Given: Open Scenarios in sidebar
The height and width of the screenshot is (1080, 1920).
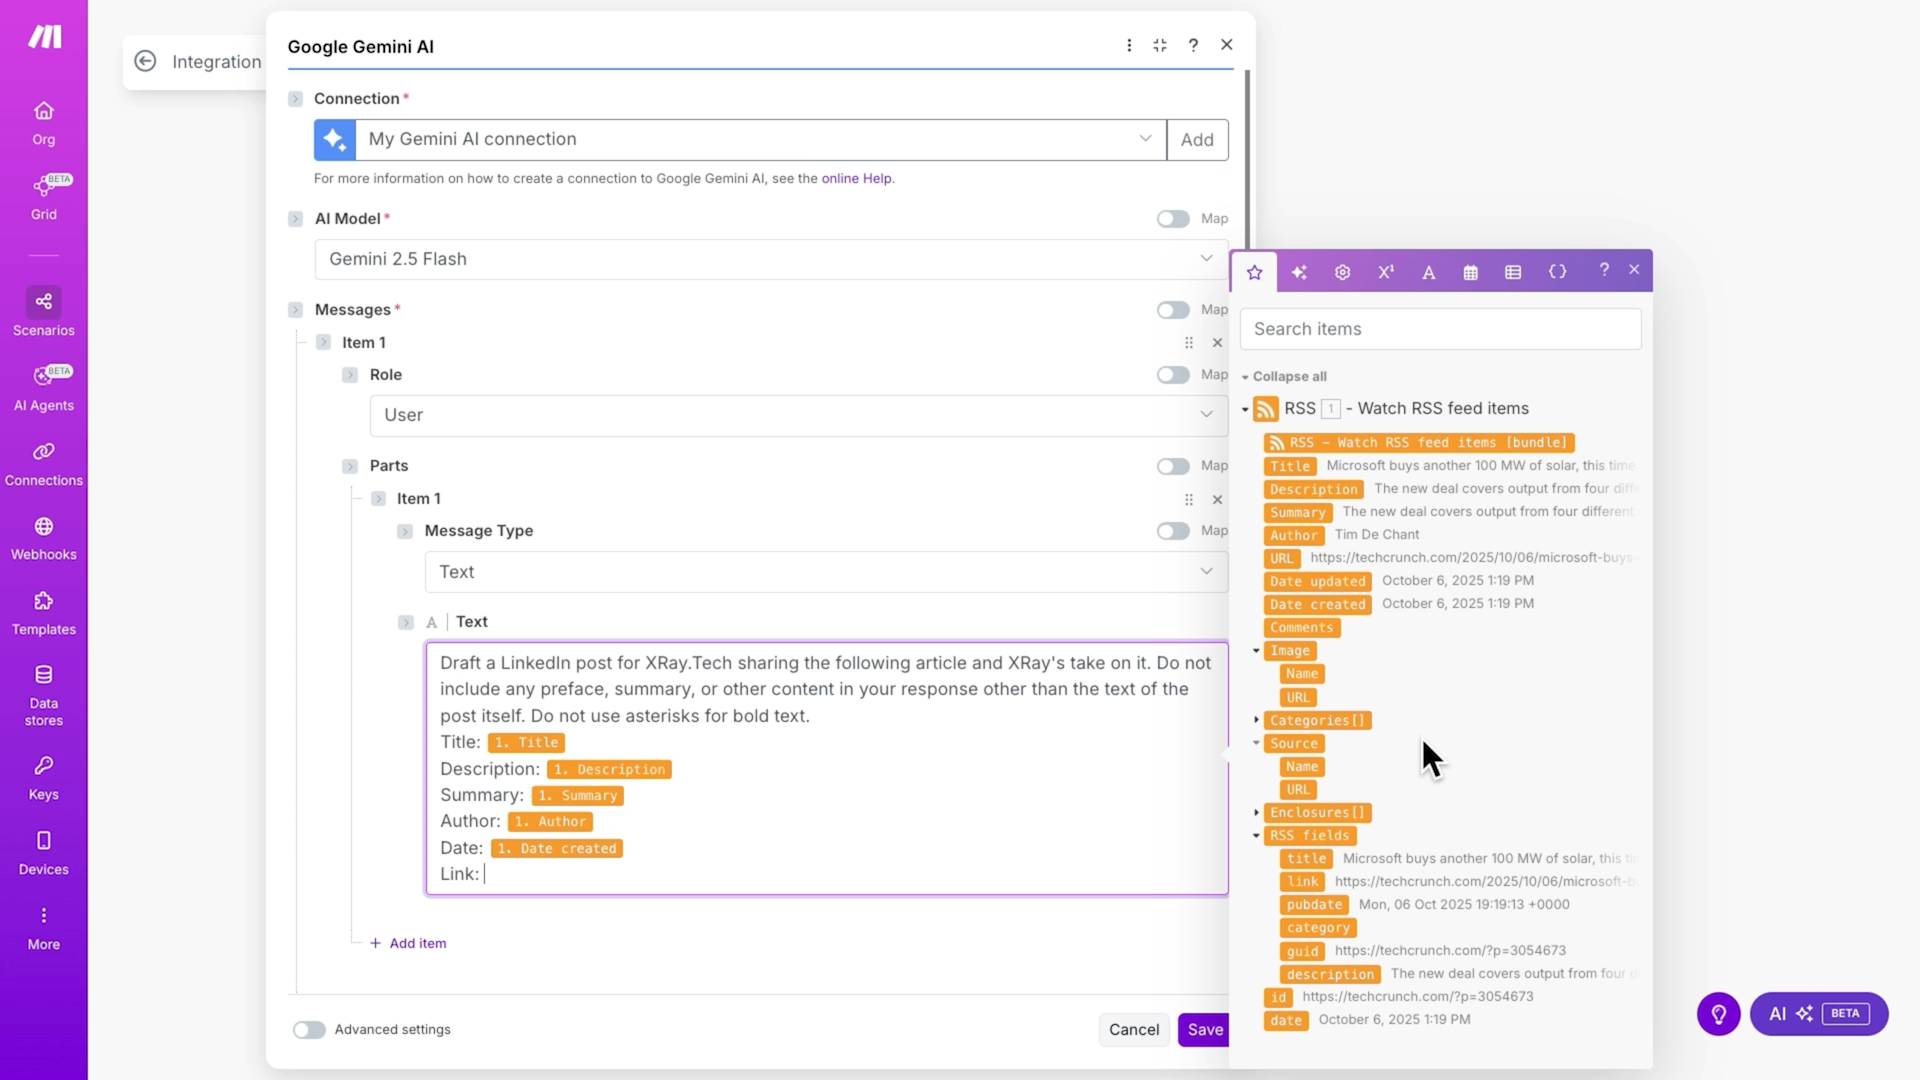Looking at the screenshot, I should (x=44, y=312).
